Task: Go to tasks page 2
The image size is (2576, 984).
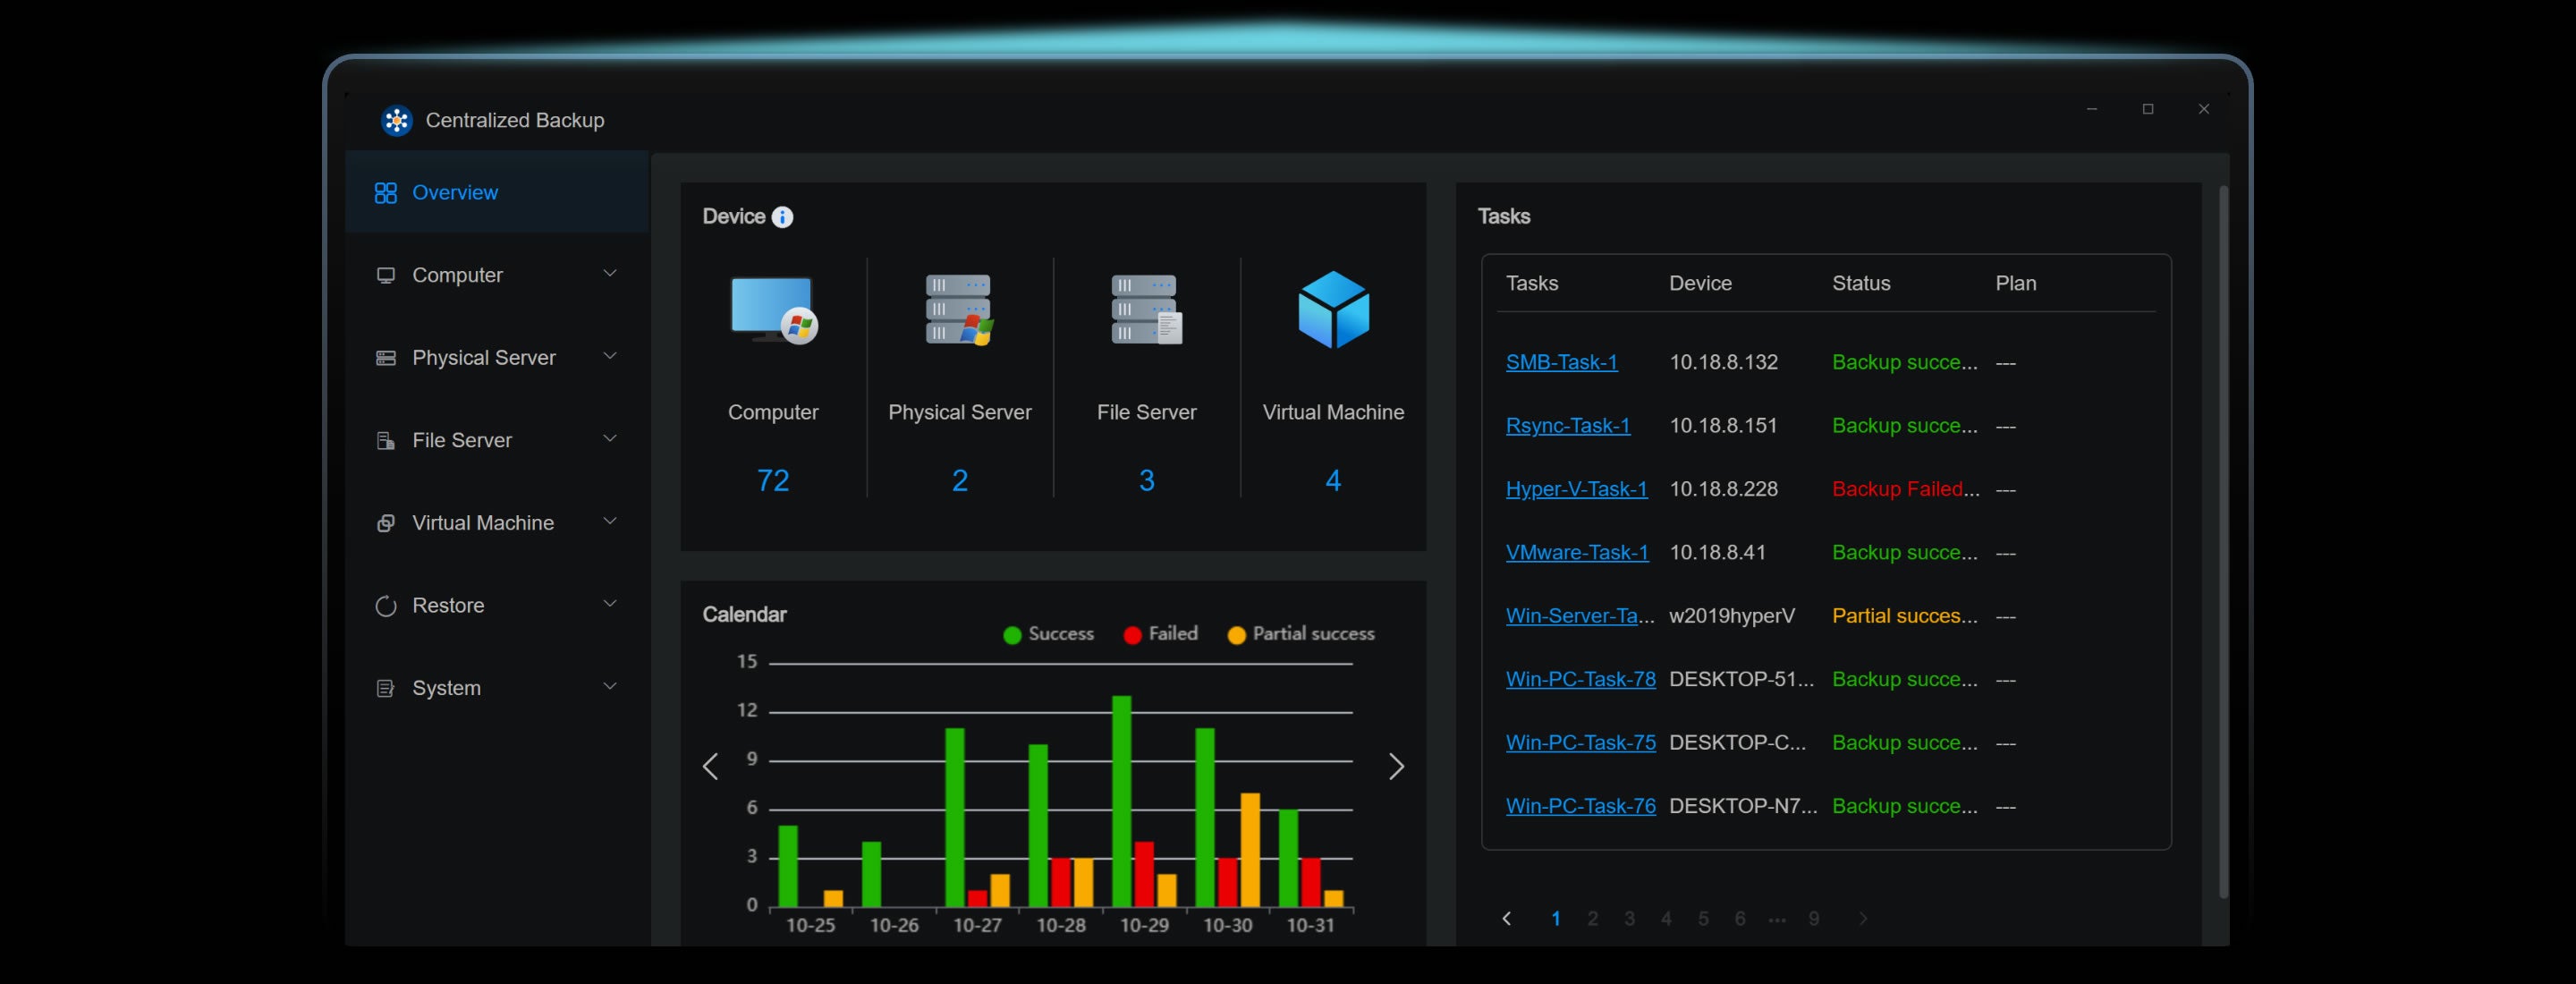Action: 1592,918
